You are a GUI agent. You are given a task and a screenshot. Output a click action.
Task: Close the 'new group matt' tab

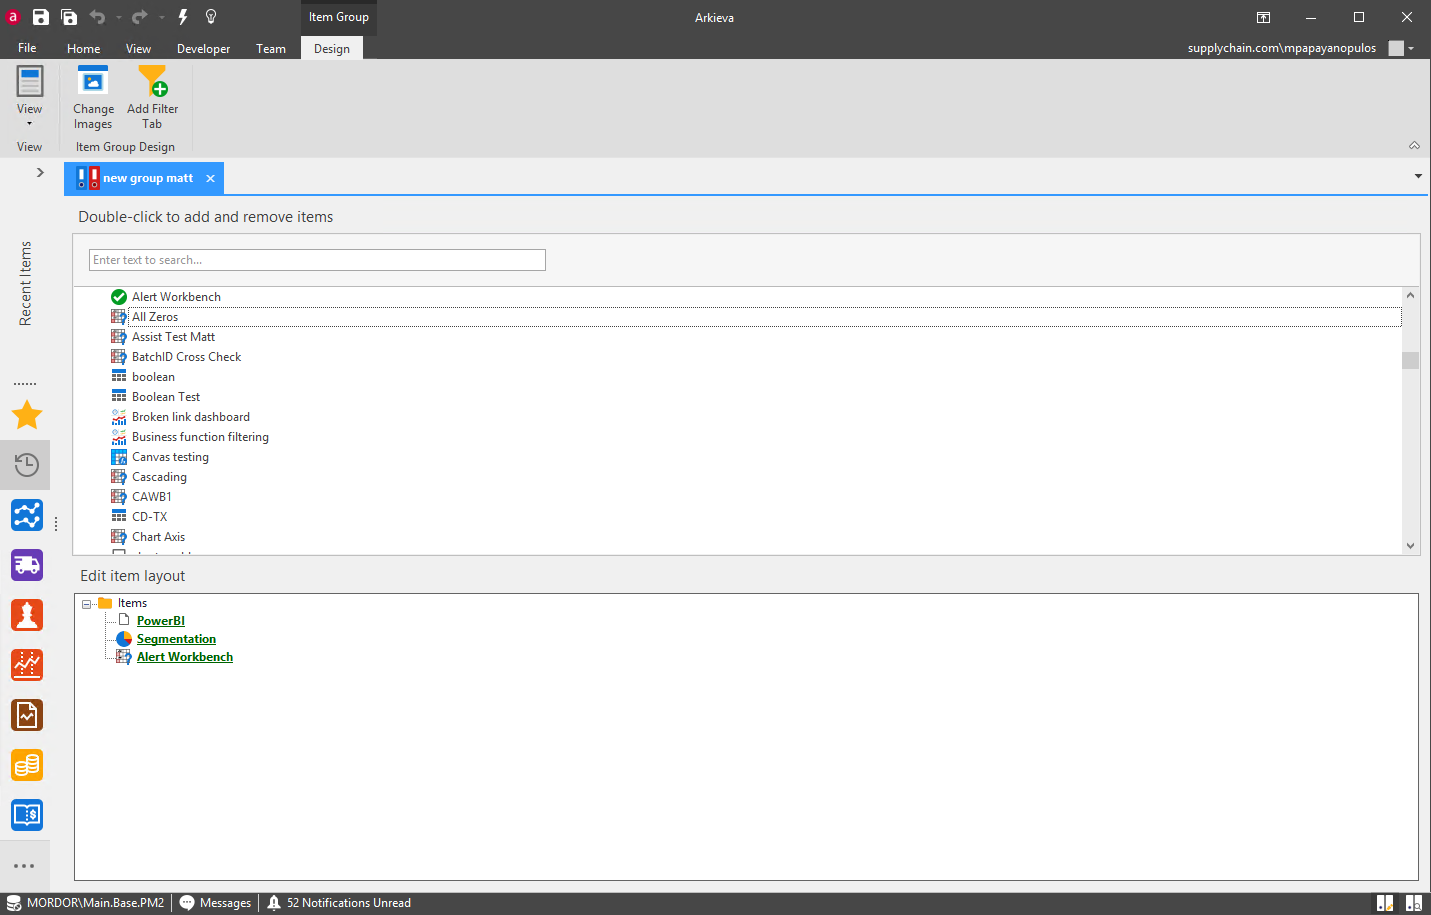(210, 178)
